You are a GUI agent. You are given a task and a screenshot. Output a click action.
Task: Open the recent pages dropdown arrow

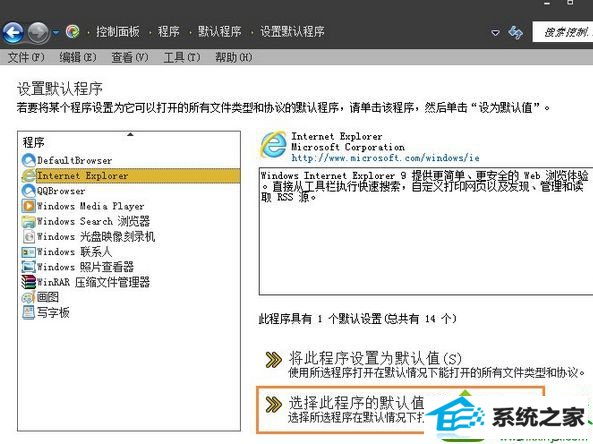click(56, 33)
